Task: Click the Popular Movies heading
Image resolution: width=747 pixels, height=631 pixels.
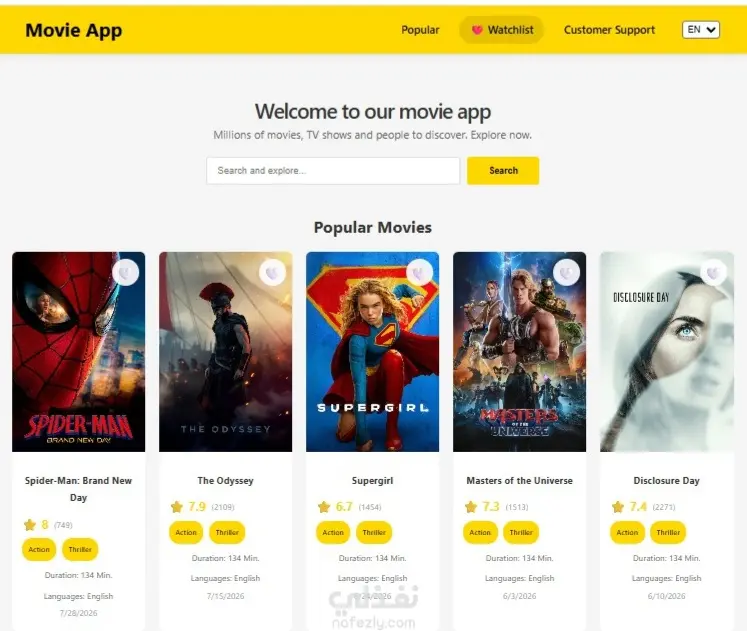Action: (373, 228)
